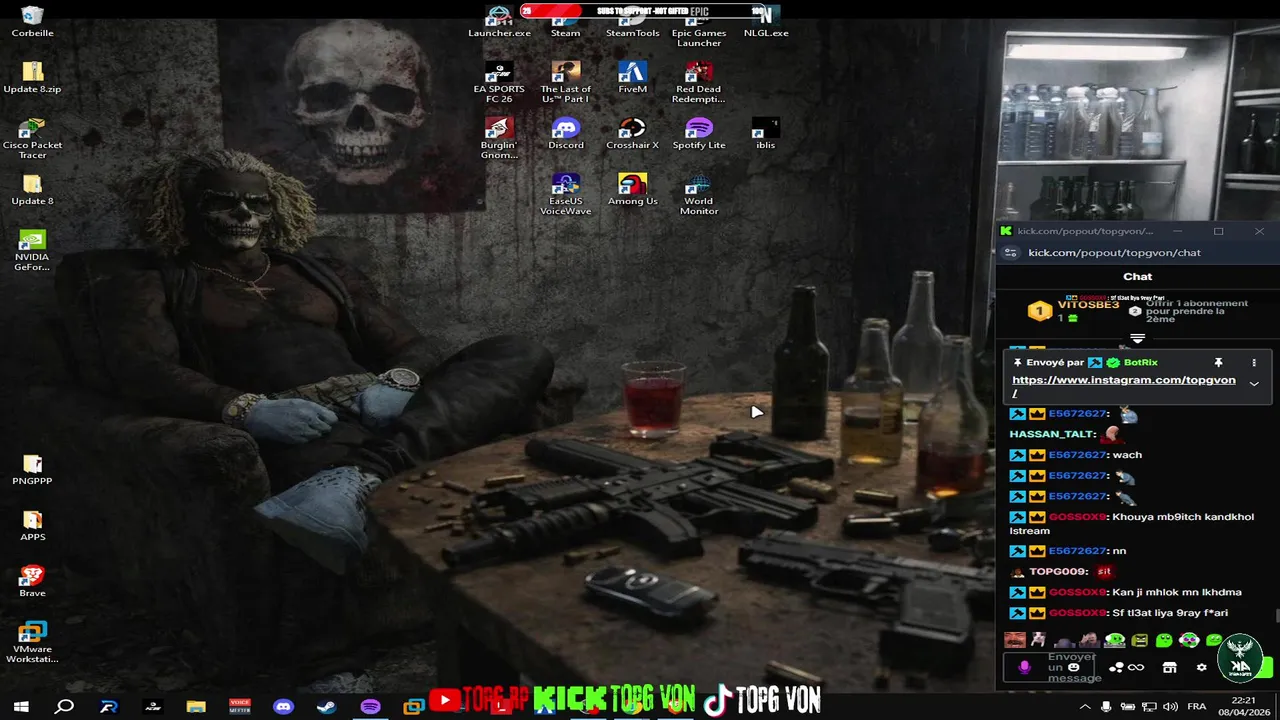Image resolution: width=1280 pixels, height=720 pixels.
Task: Click the 'wach' chat message
Action: 1127,455
